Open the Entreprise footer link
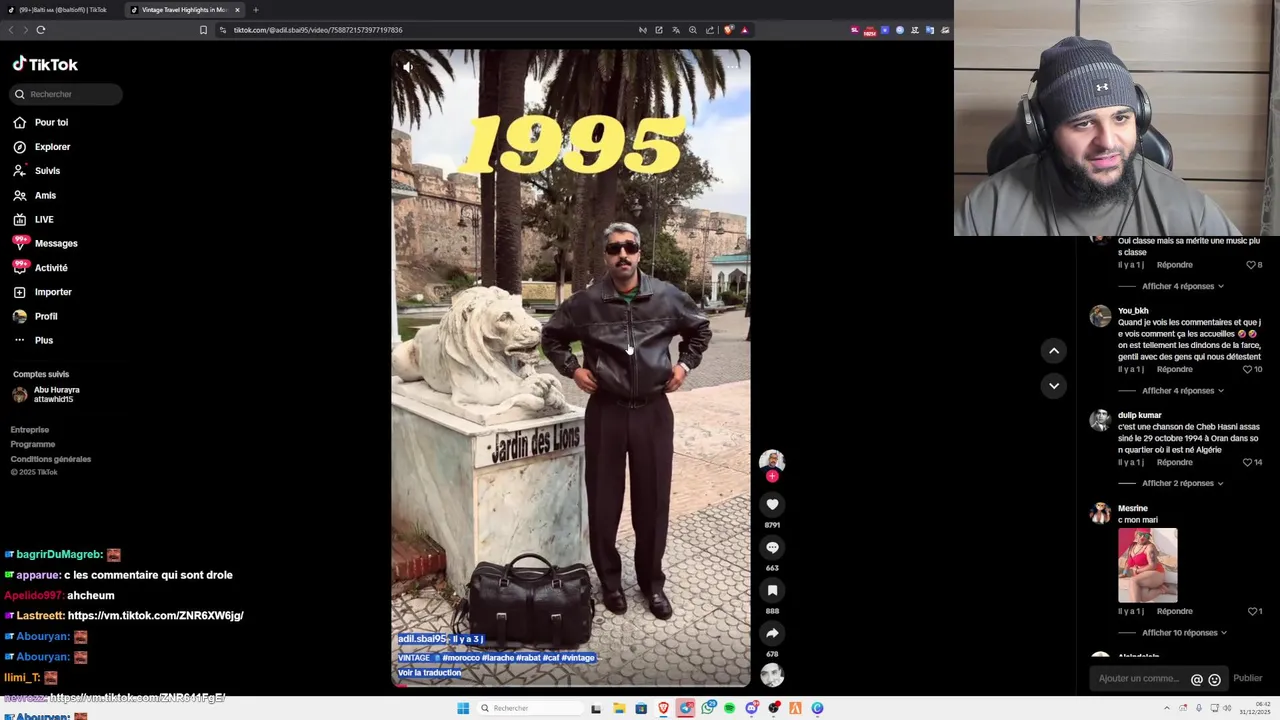The width and height of the screenshot is (1280, 720). pos(30,429)
